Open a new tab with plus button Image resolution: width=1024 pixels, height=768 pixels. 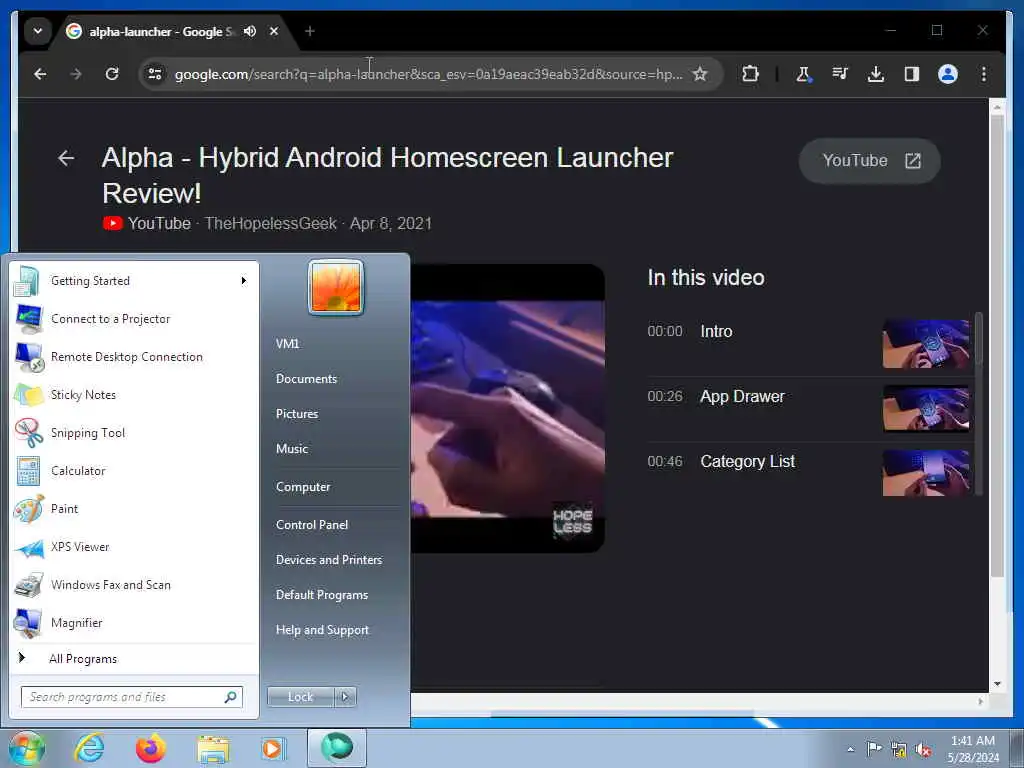310,31
